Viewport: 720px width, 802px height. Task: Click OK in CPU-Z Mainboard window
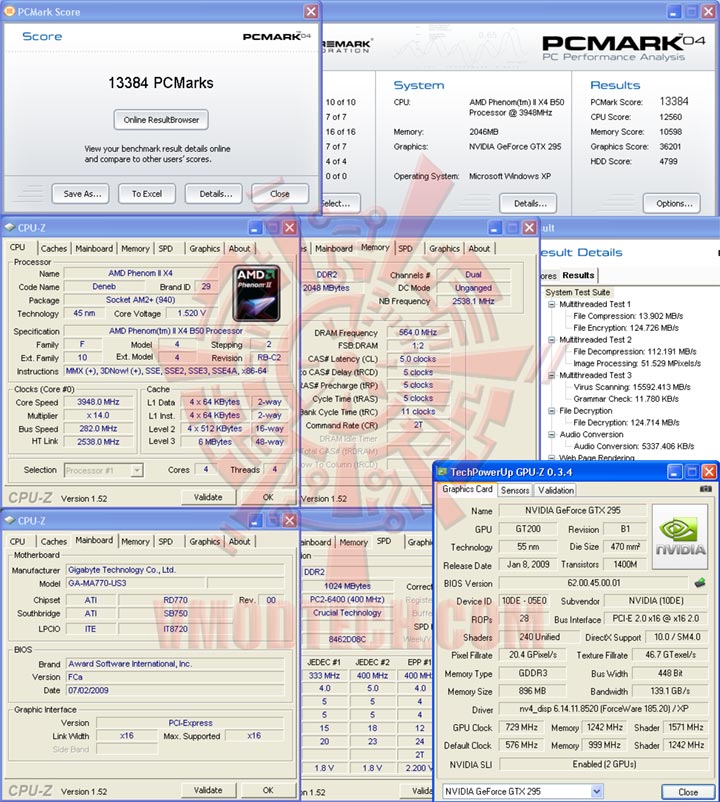pyautogui.click(x=268, y=790)
